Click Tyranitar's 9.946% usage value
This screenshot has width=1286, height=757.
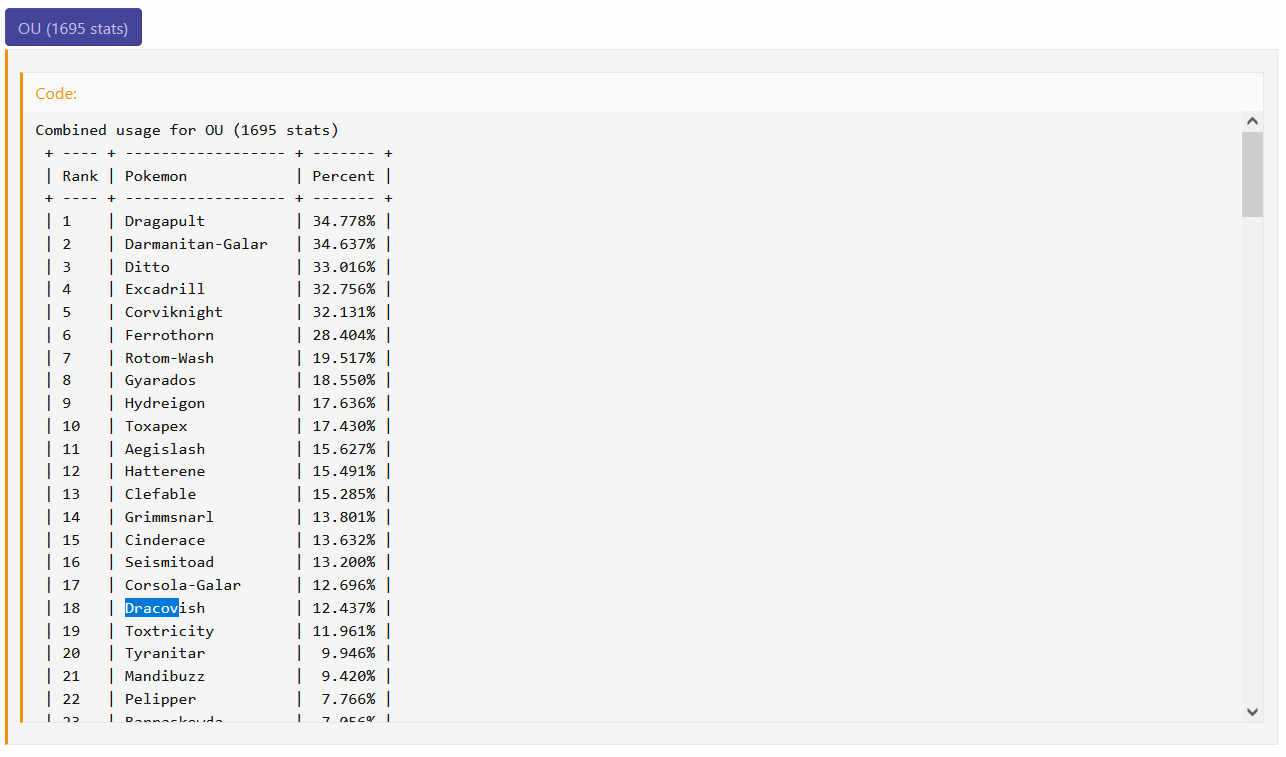tap(347, 653)
